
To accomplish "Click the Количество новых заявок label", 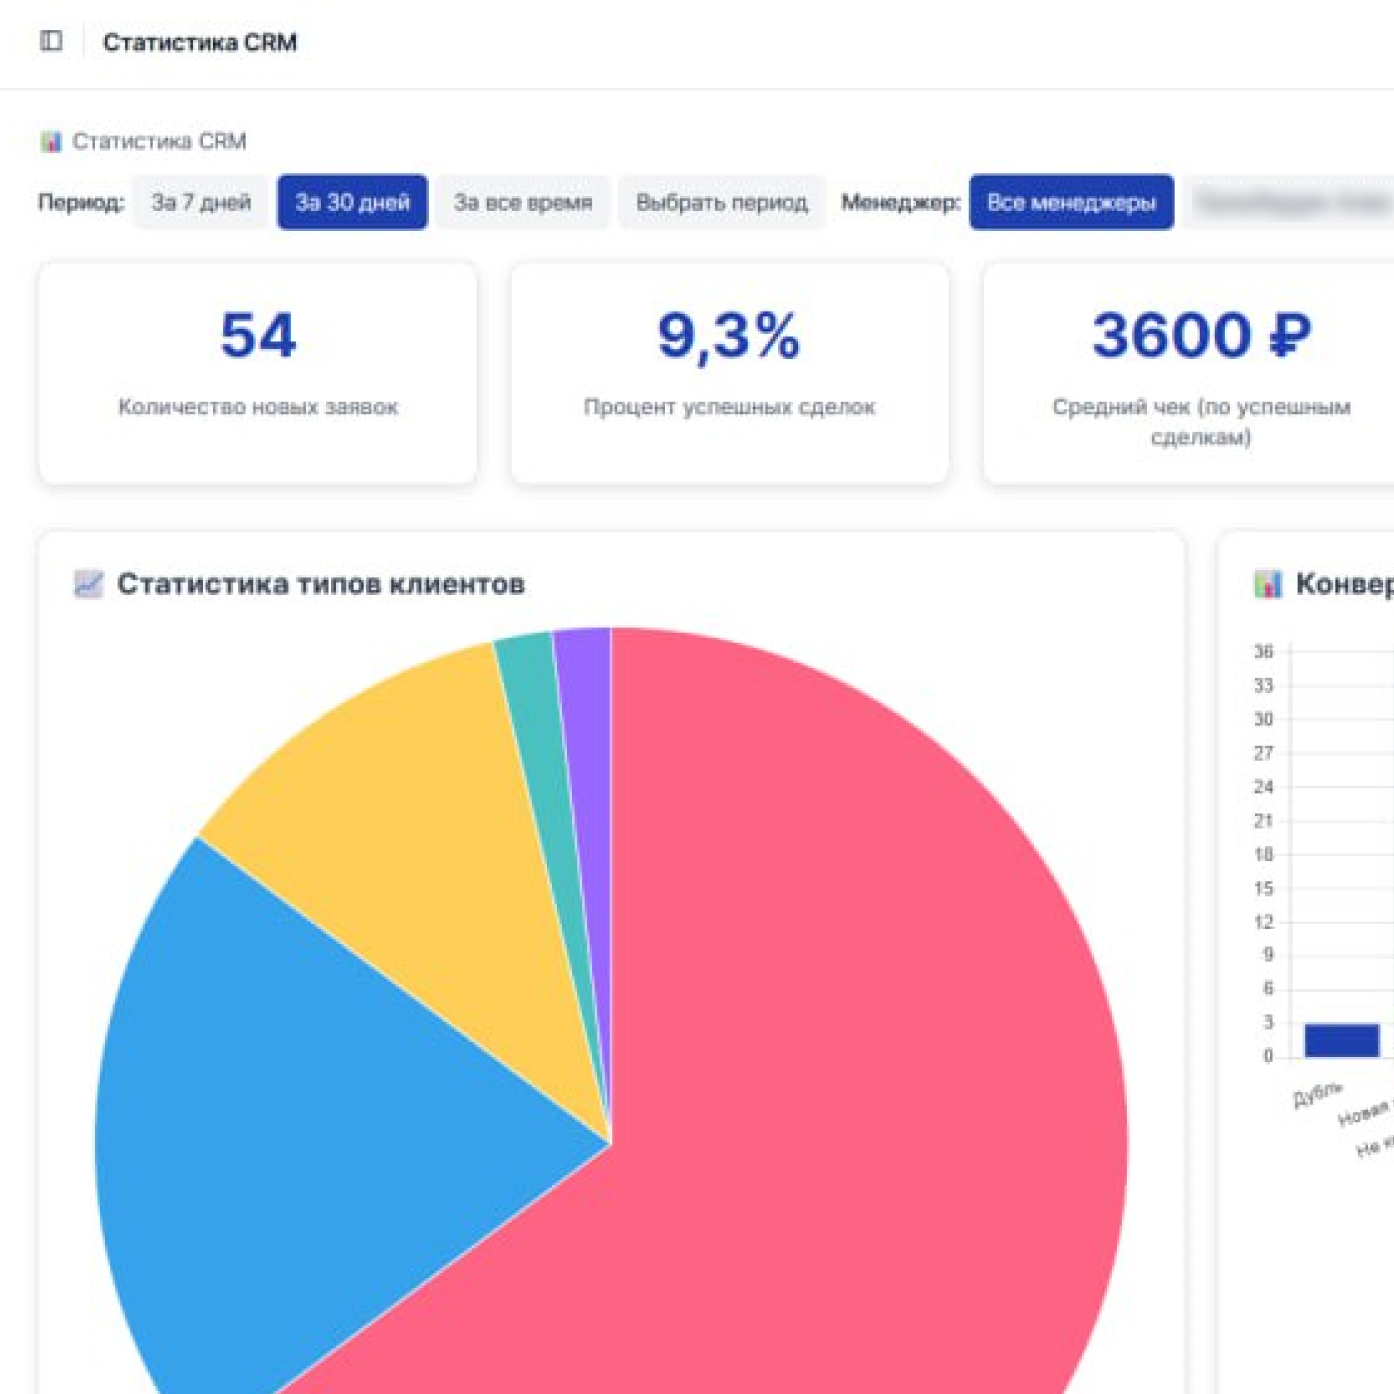I will point(258,407).
